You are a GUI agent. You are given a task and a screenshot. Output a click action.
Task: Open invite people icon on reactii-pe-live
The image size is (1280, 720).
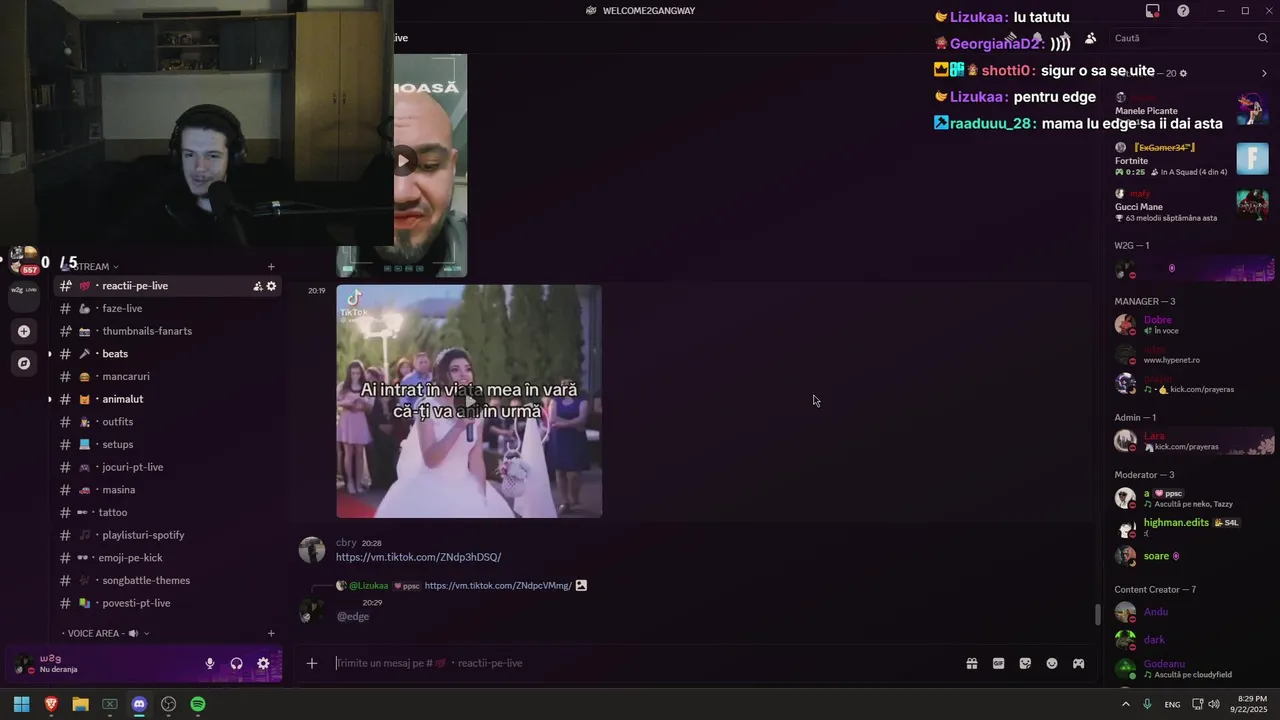tap(258, 286)
